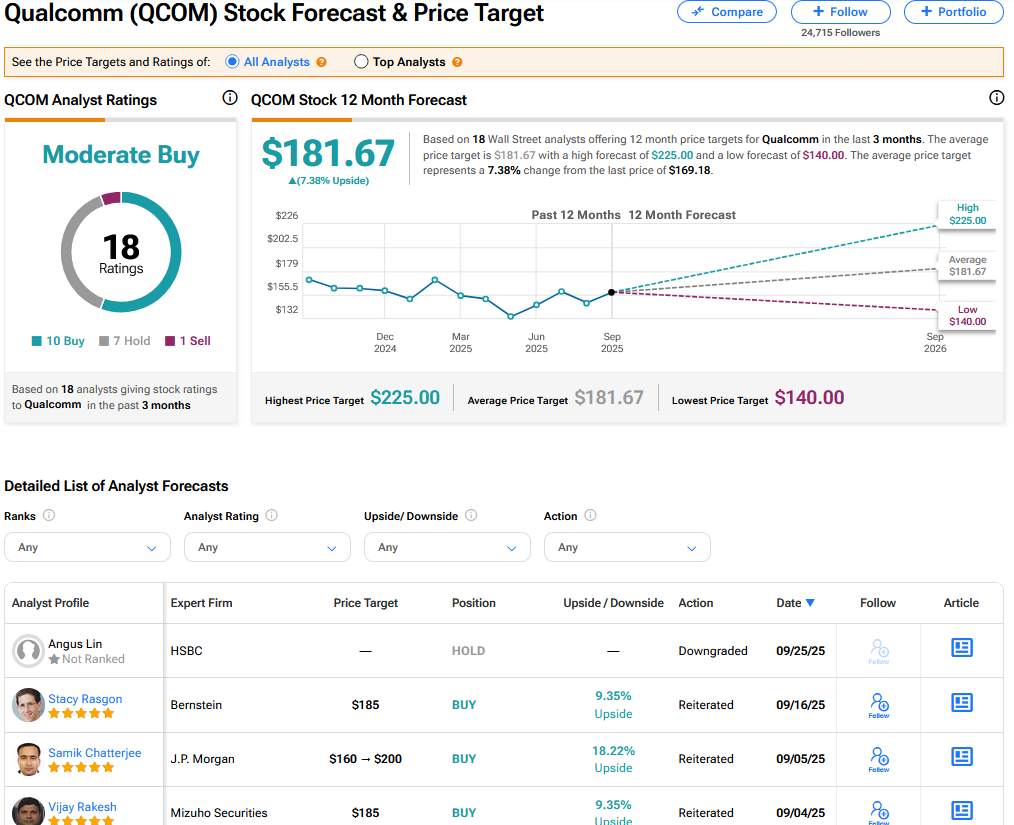Viewport: 1014px width, 825px height.
Task: Follow analyst Samik Chatterjee icon
Action: coord(879,758)
